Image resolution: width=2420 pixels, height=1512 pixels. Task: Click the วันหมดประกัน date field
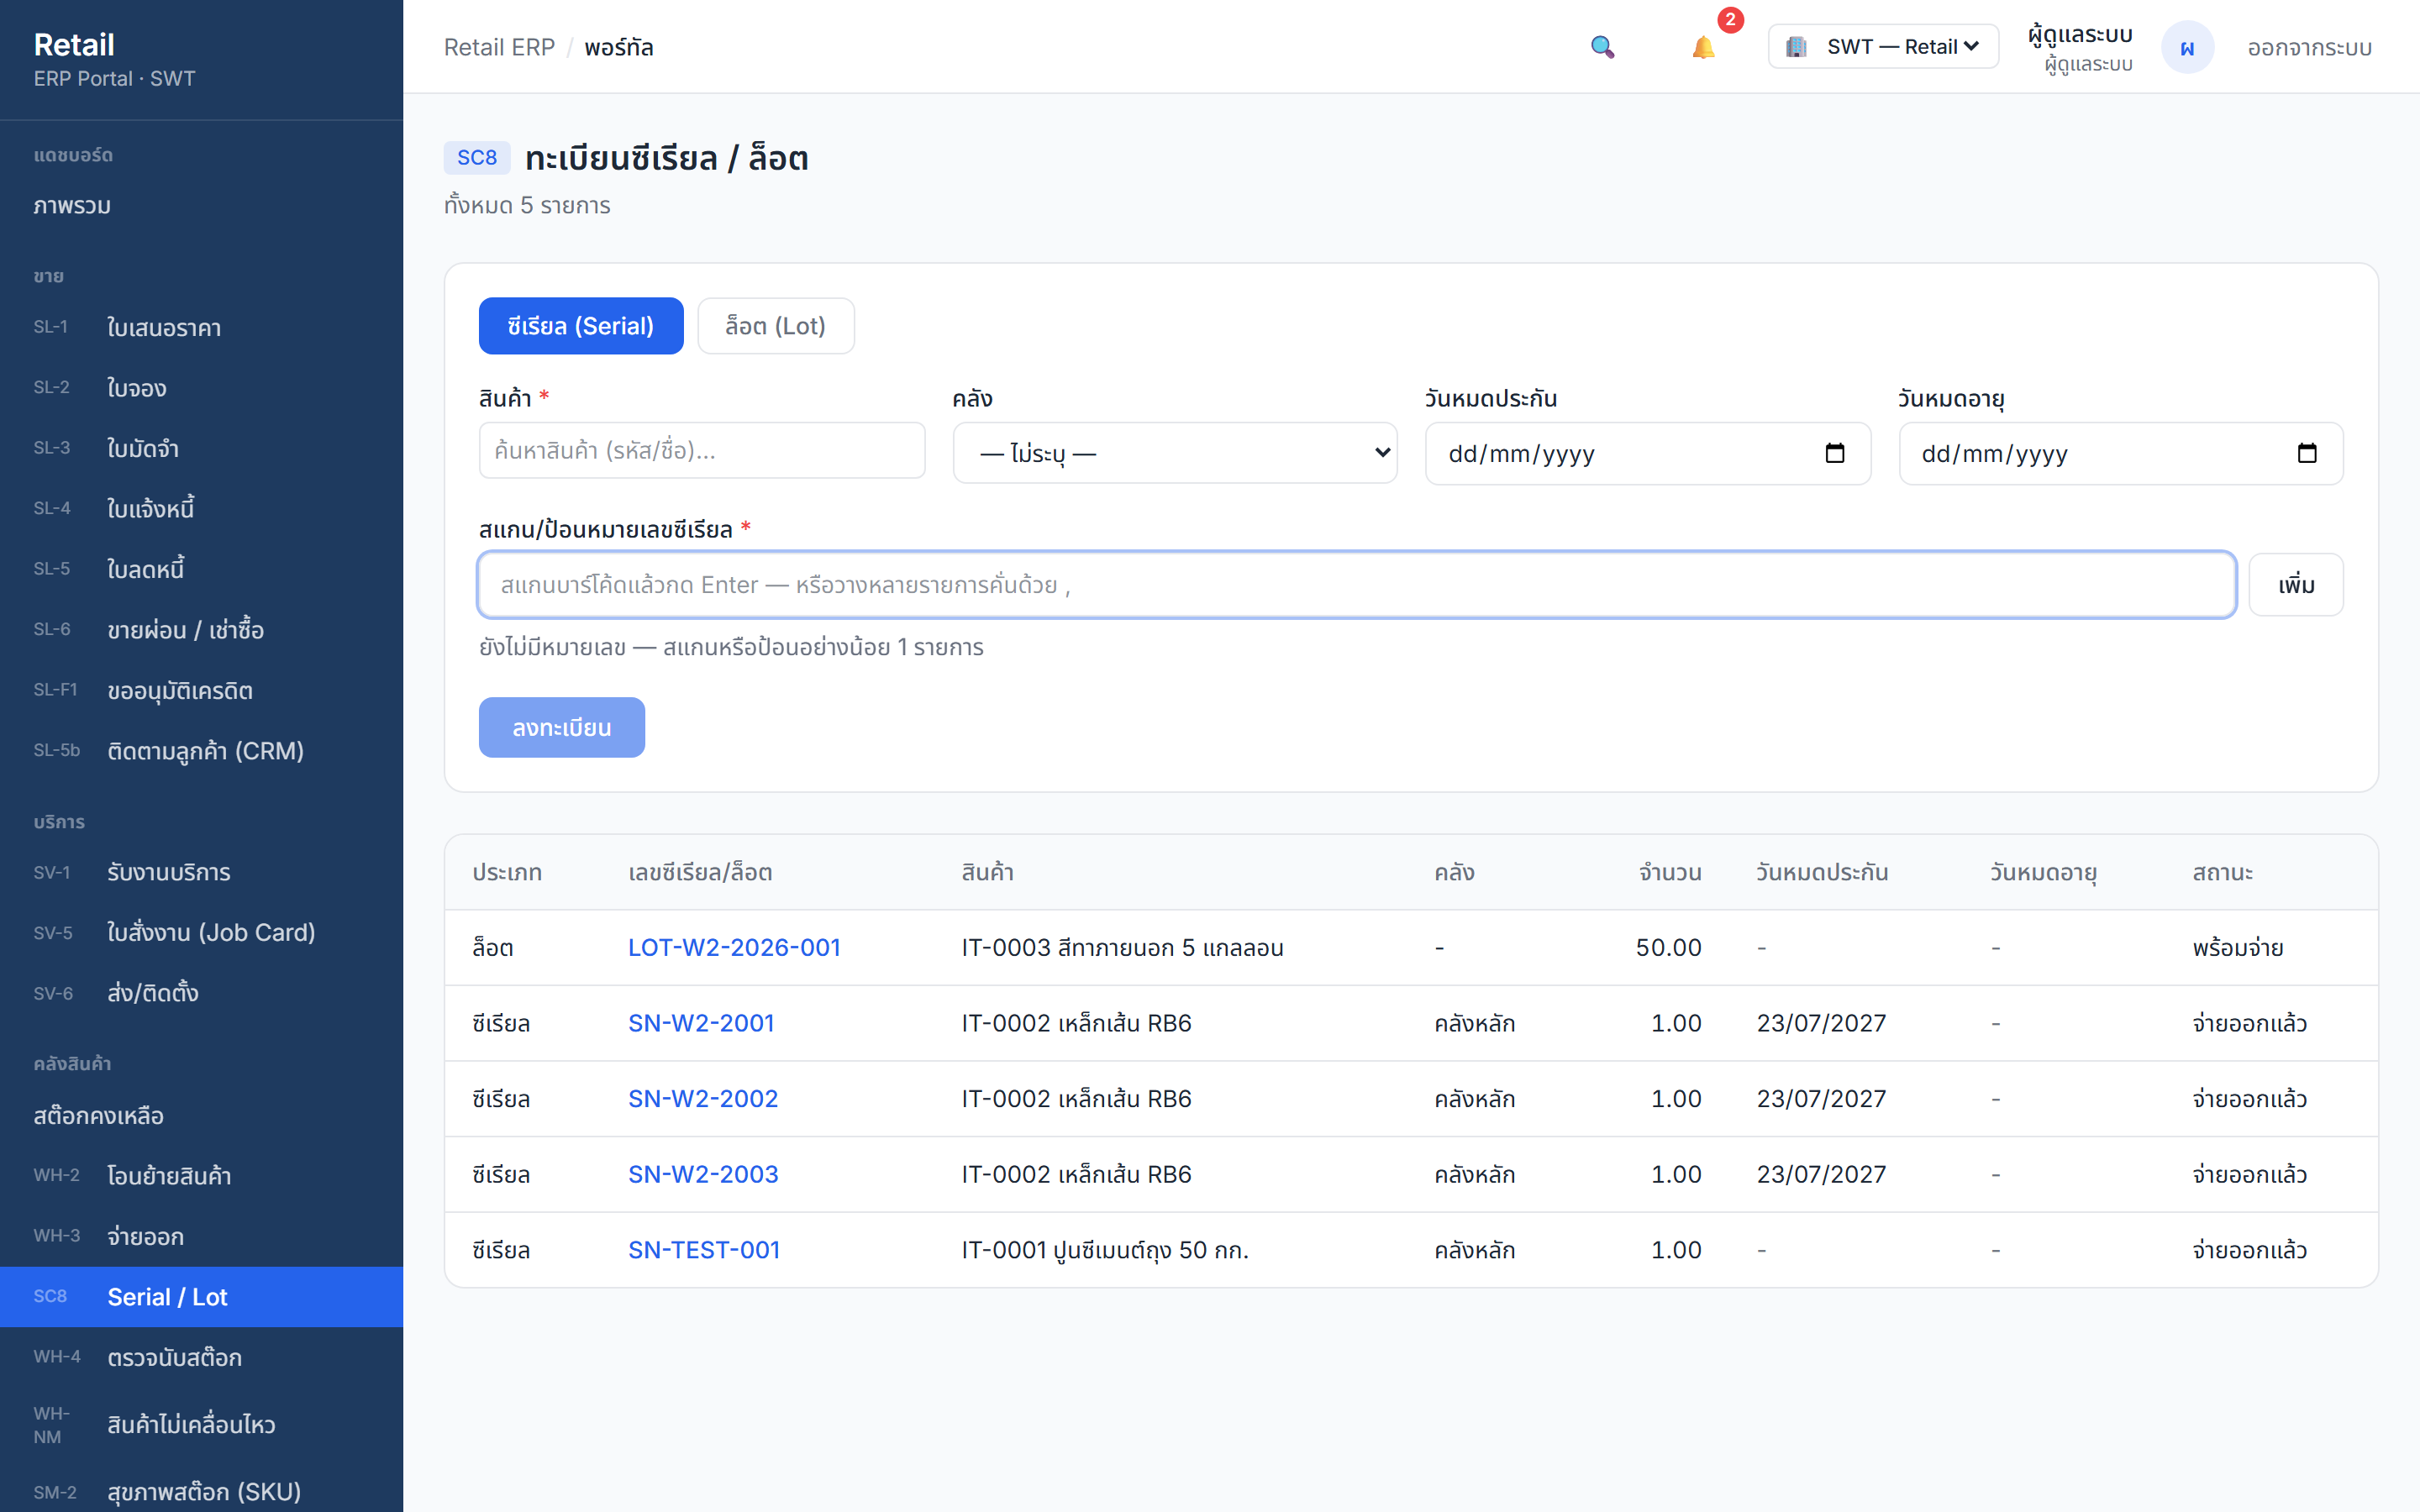coord(1648,453)
